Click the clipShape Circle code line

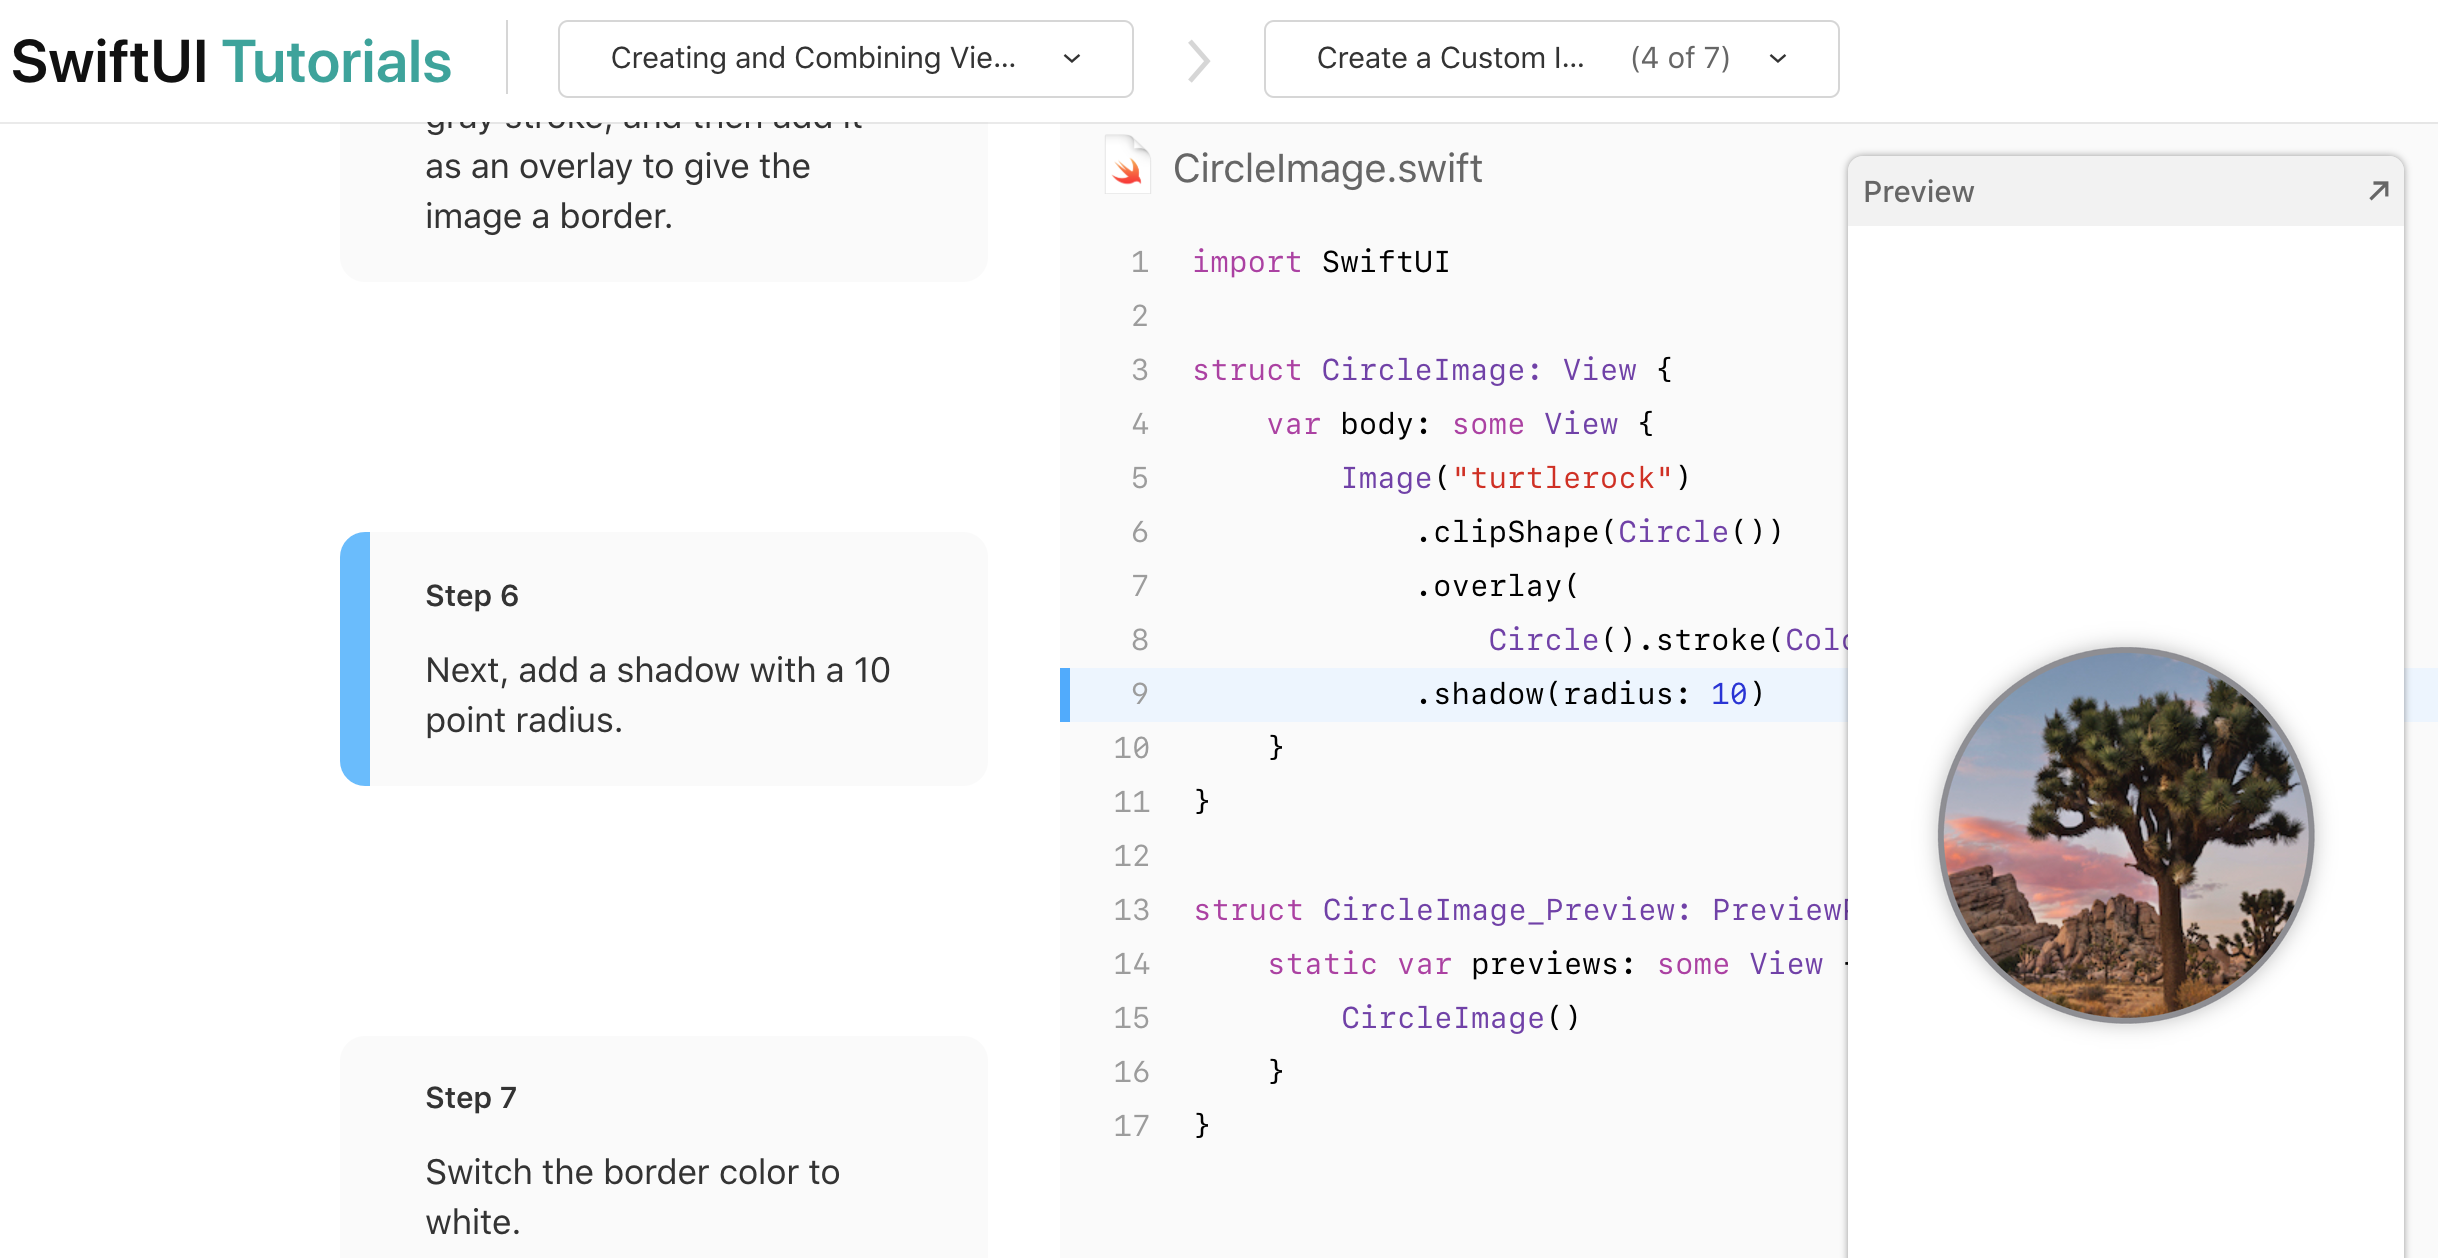coord(1600,531)
